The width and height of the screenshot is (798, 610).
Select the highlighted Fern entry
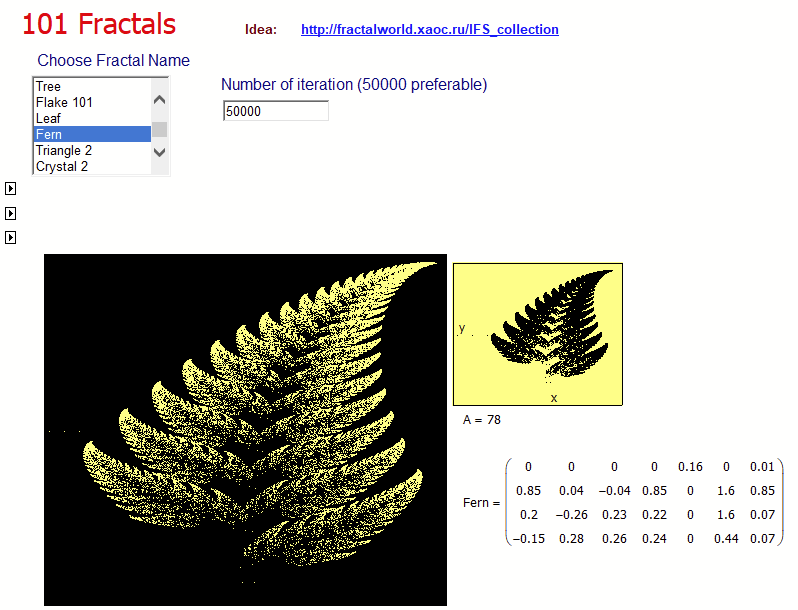[92, 134]
